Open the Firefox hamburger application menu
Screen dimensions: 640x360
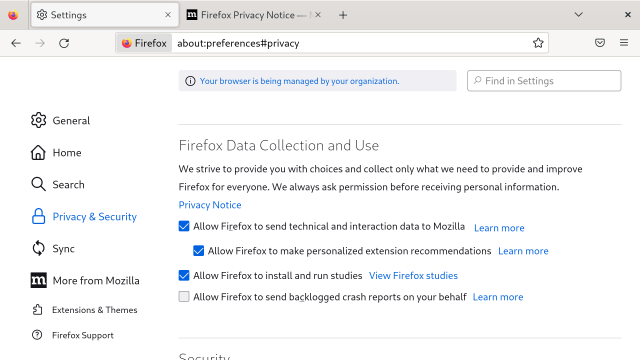click(x=624, y=43)
